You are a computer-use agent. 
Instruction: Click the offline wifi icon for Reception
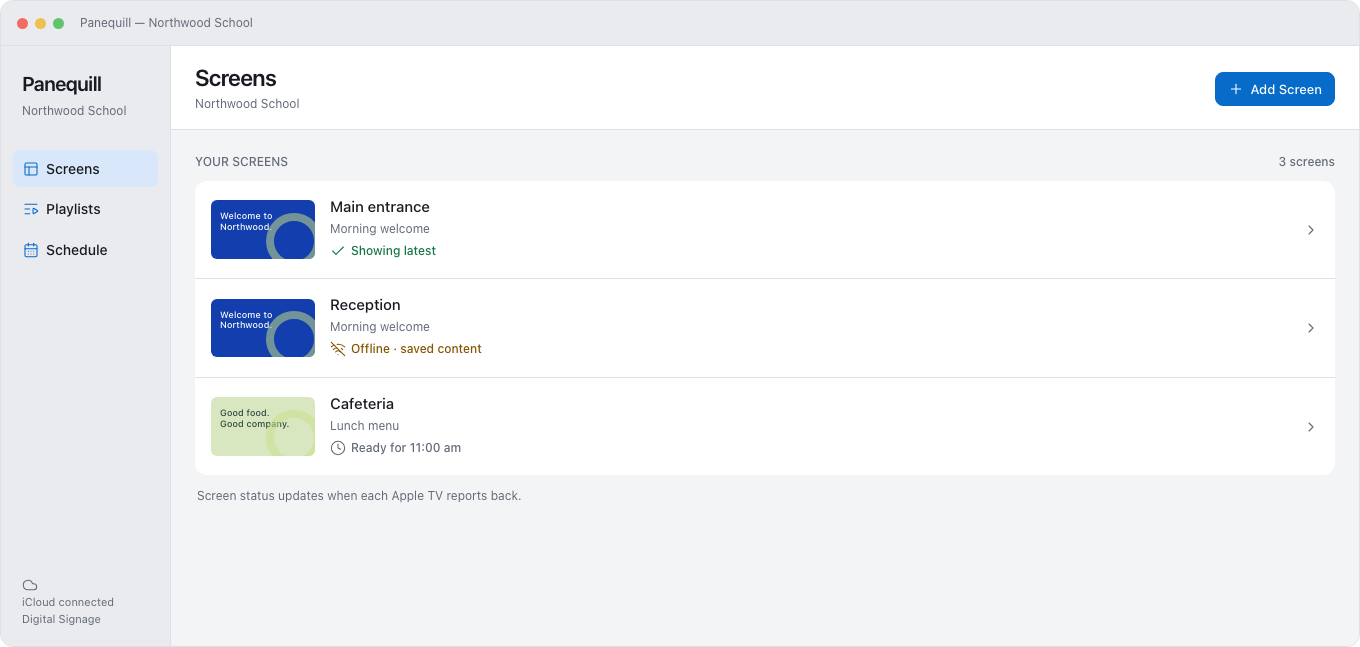click(x=338, y=349)
